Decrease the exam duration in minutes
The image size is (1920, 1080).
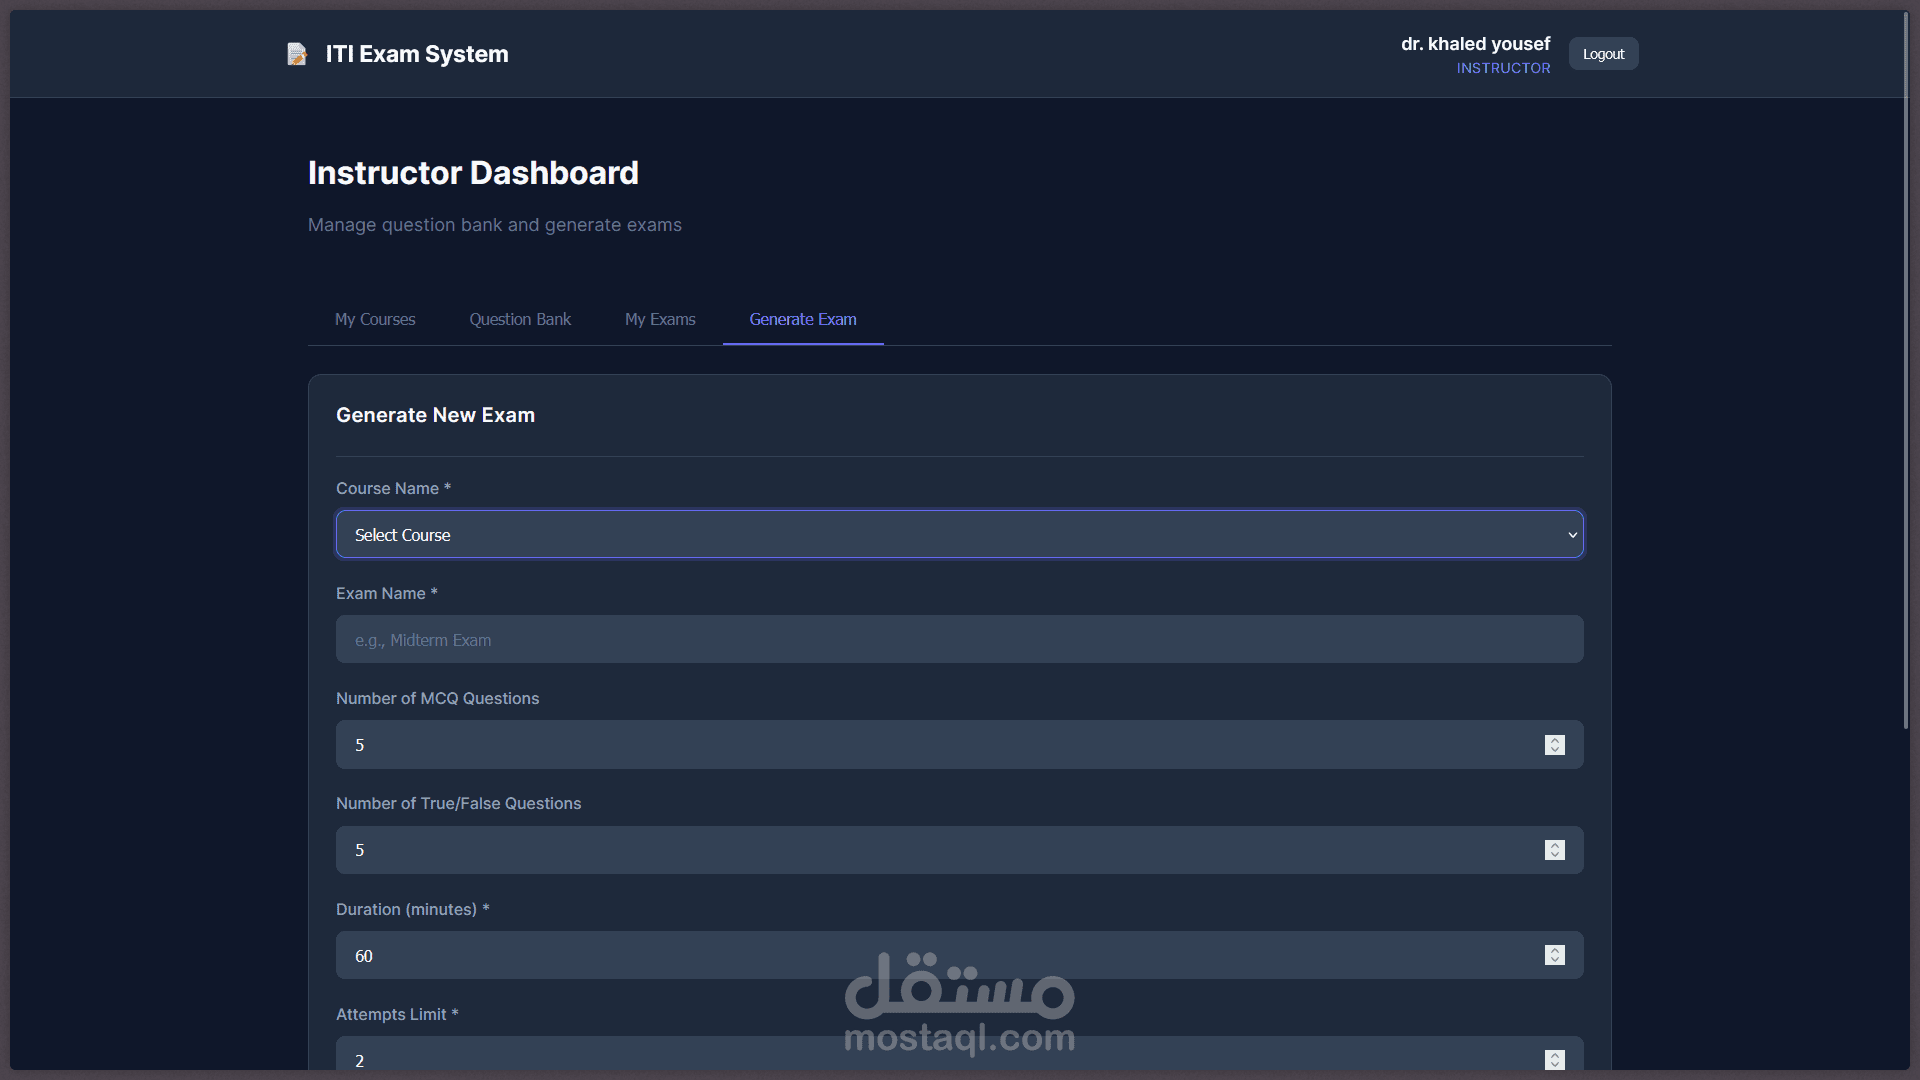point(1554,960)
